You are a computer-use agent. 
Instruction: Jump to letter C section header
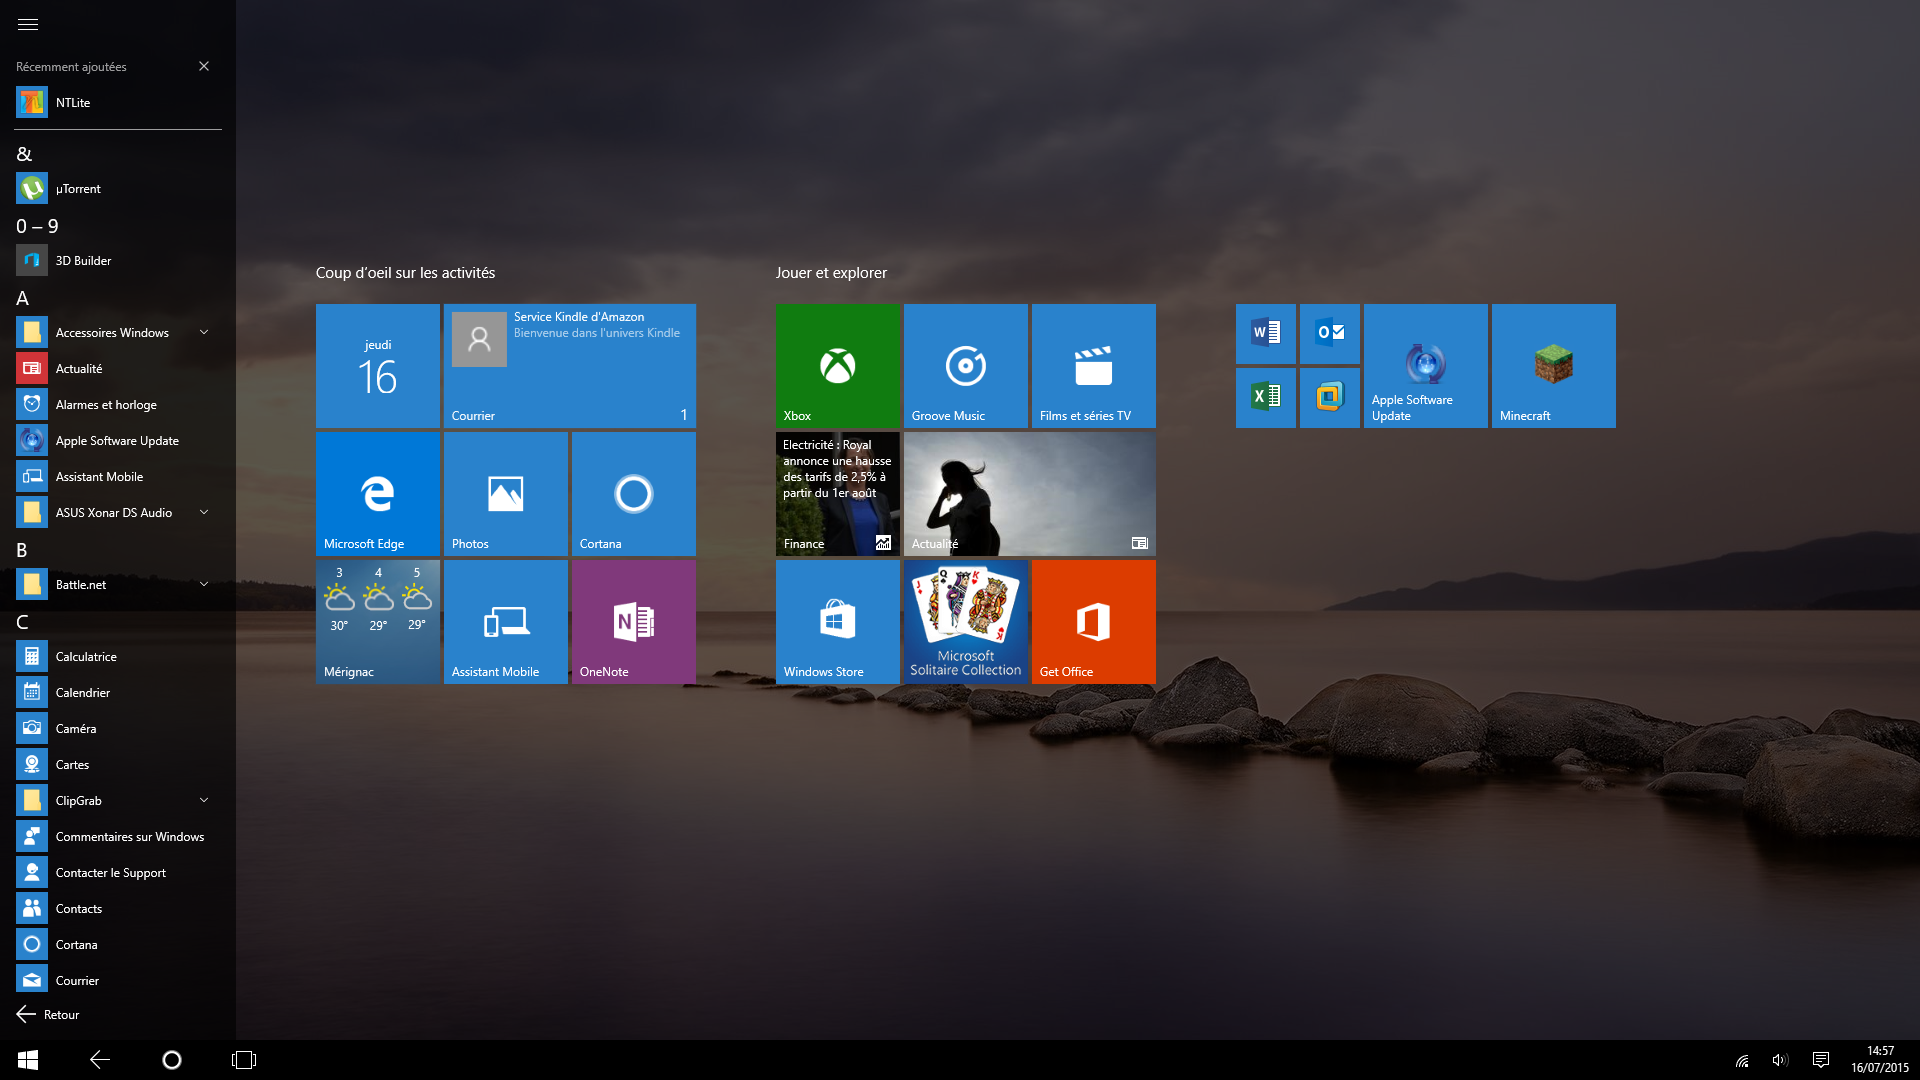(22, 622)
